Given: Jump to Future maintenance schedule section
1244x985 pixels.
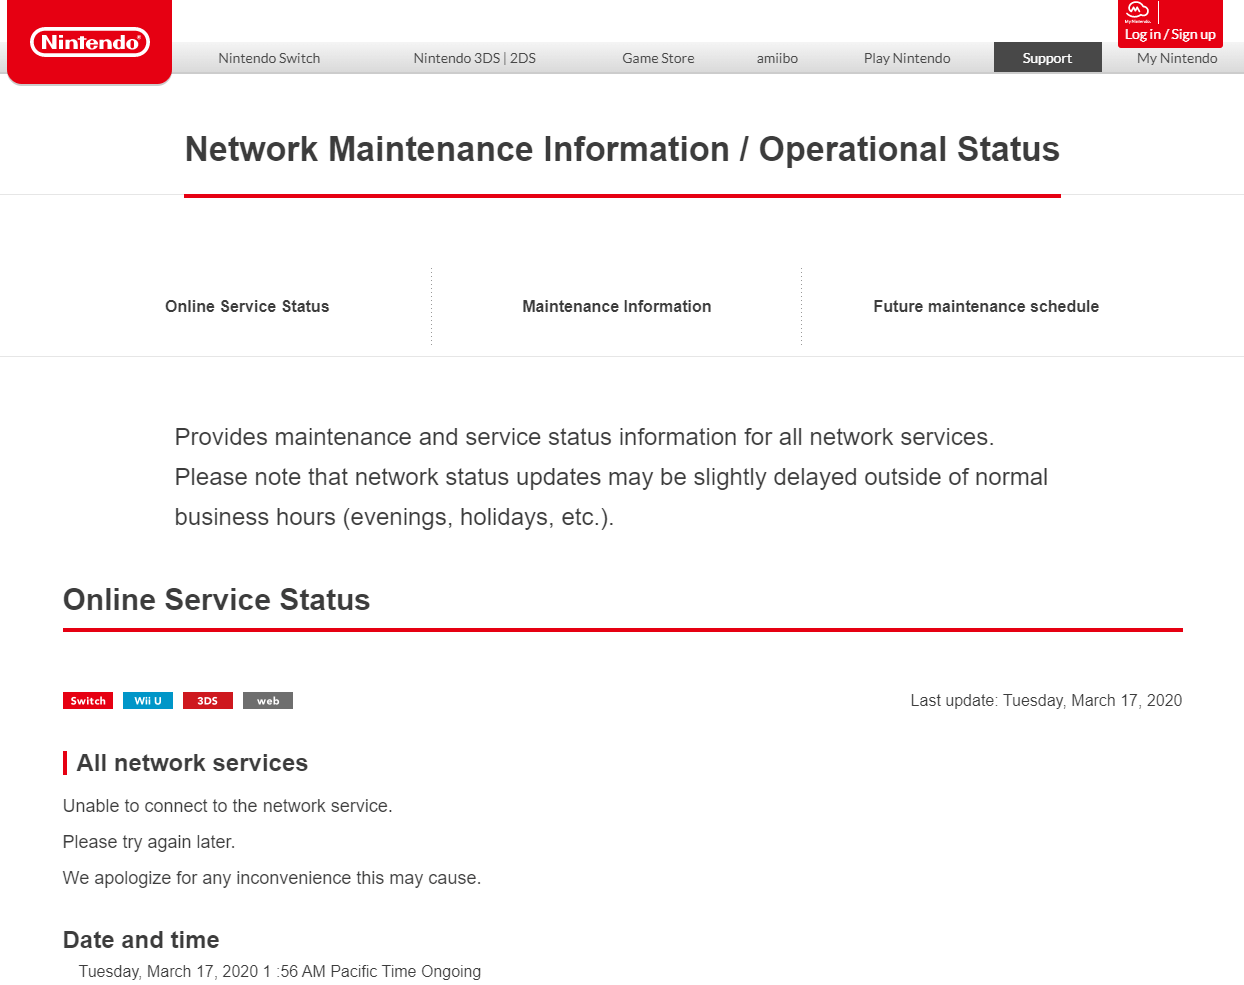Looking at the screenshot, I should 986,306.
